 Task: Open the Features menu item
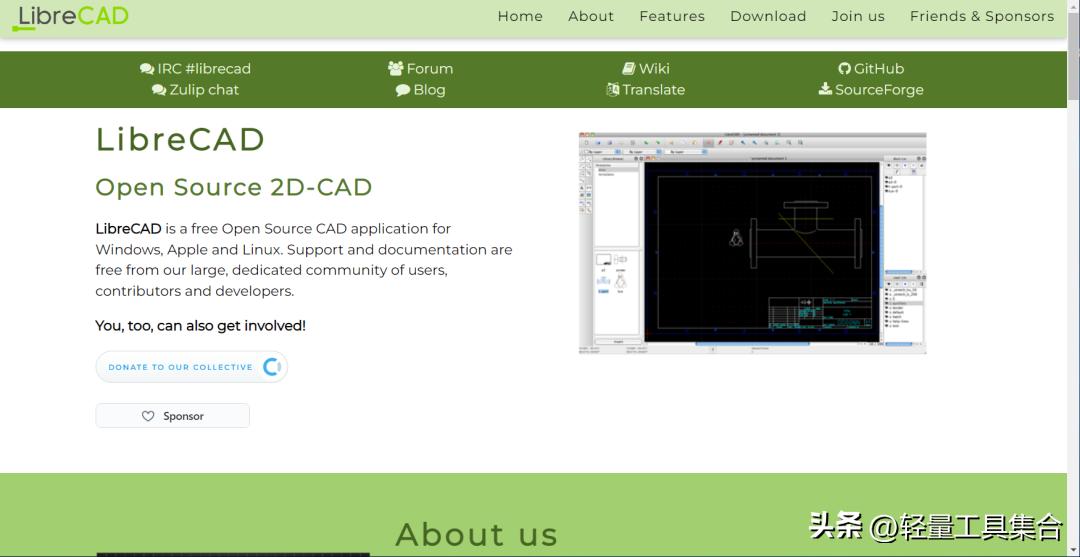pos(672,17)
